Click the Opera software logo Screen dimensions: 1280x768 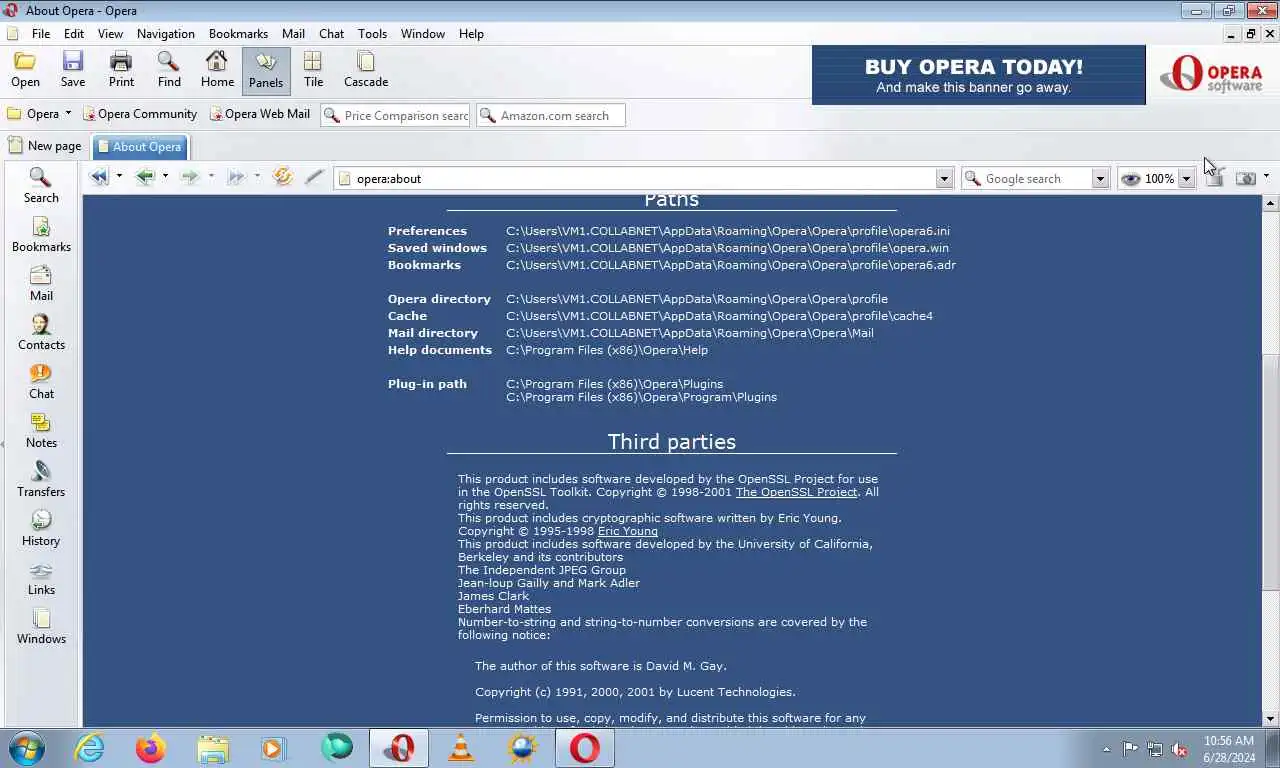point(1211,75)
